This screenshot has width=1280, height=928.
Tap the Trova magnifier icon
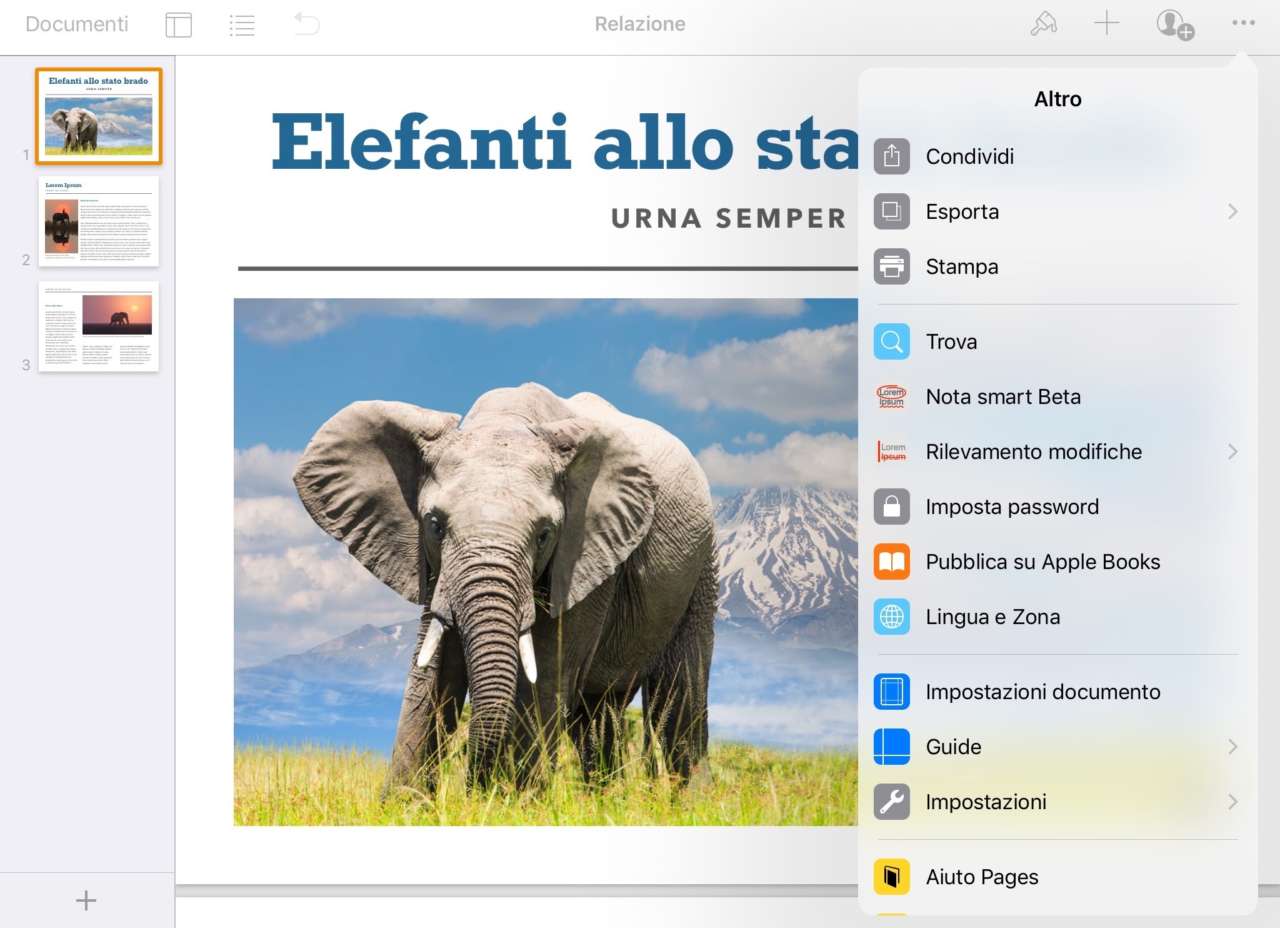(x=892, y=342)
